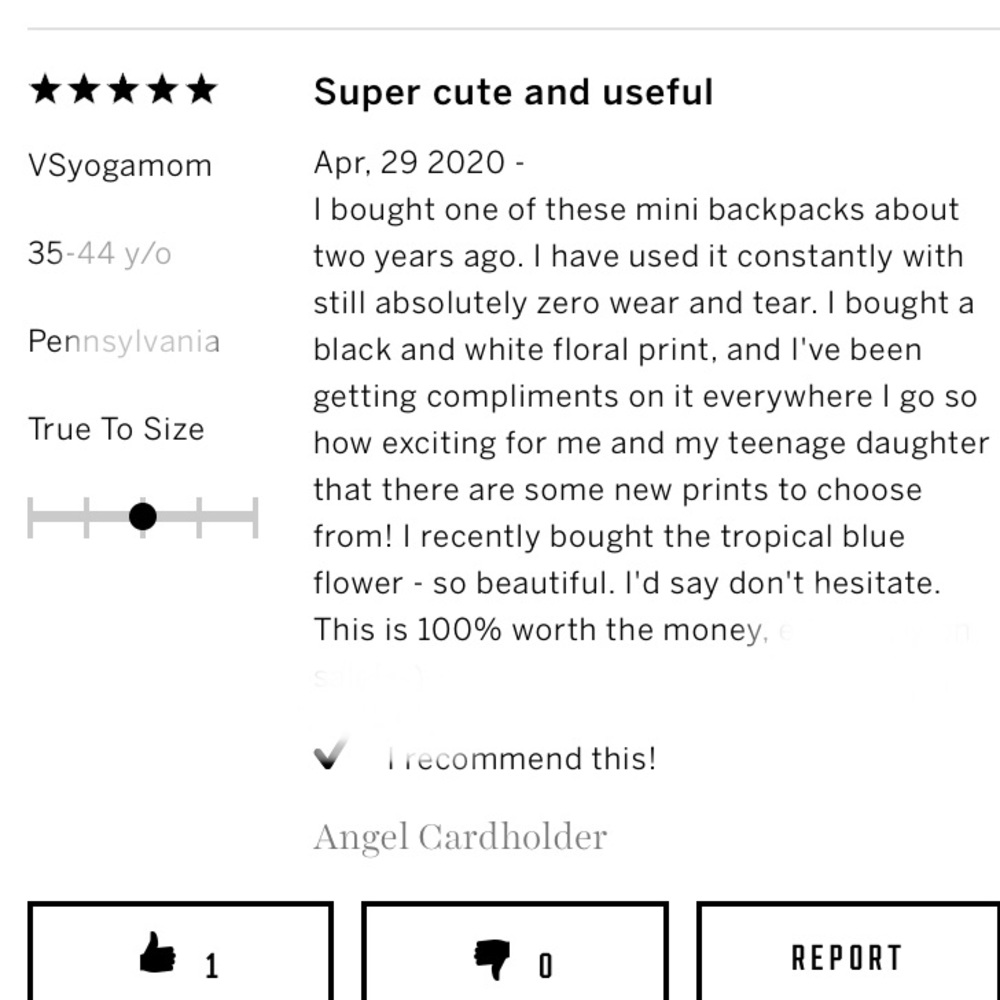Screen dimensions: 1000x1000
Task: Click the first star in the rating
Action: tap(45, 90)
